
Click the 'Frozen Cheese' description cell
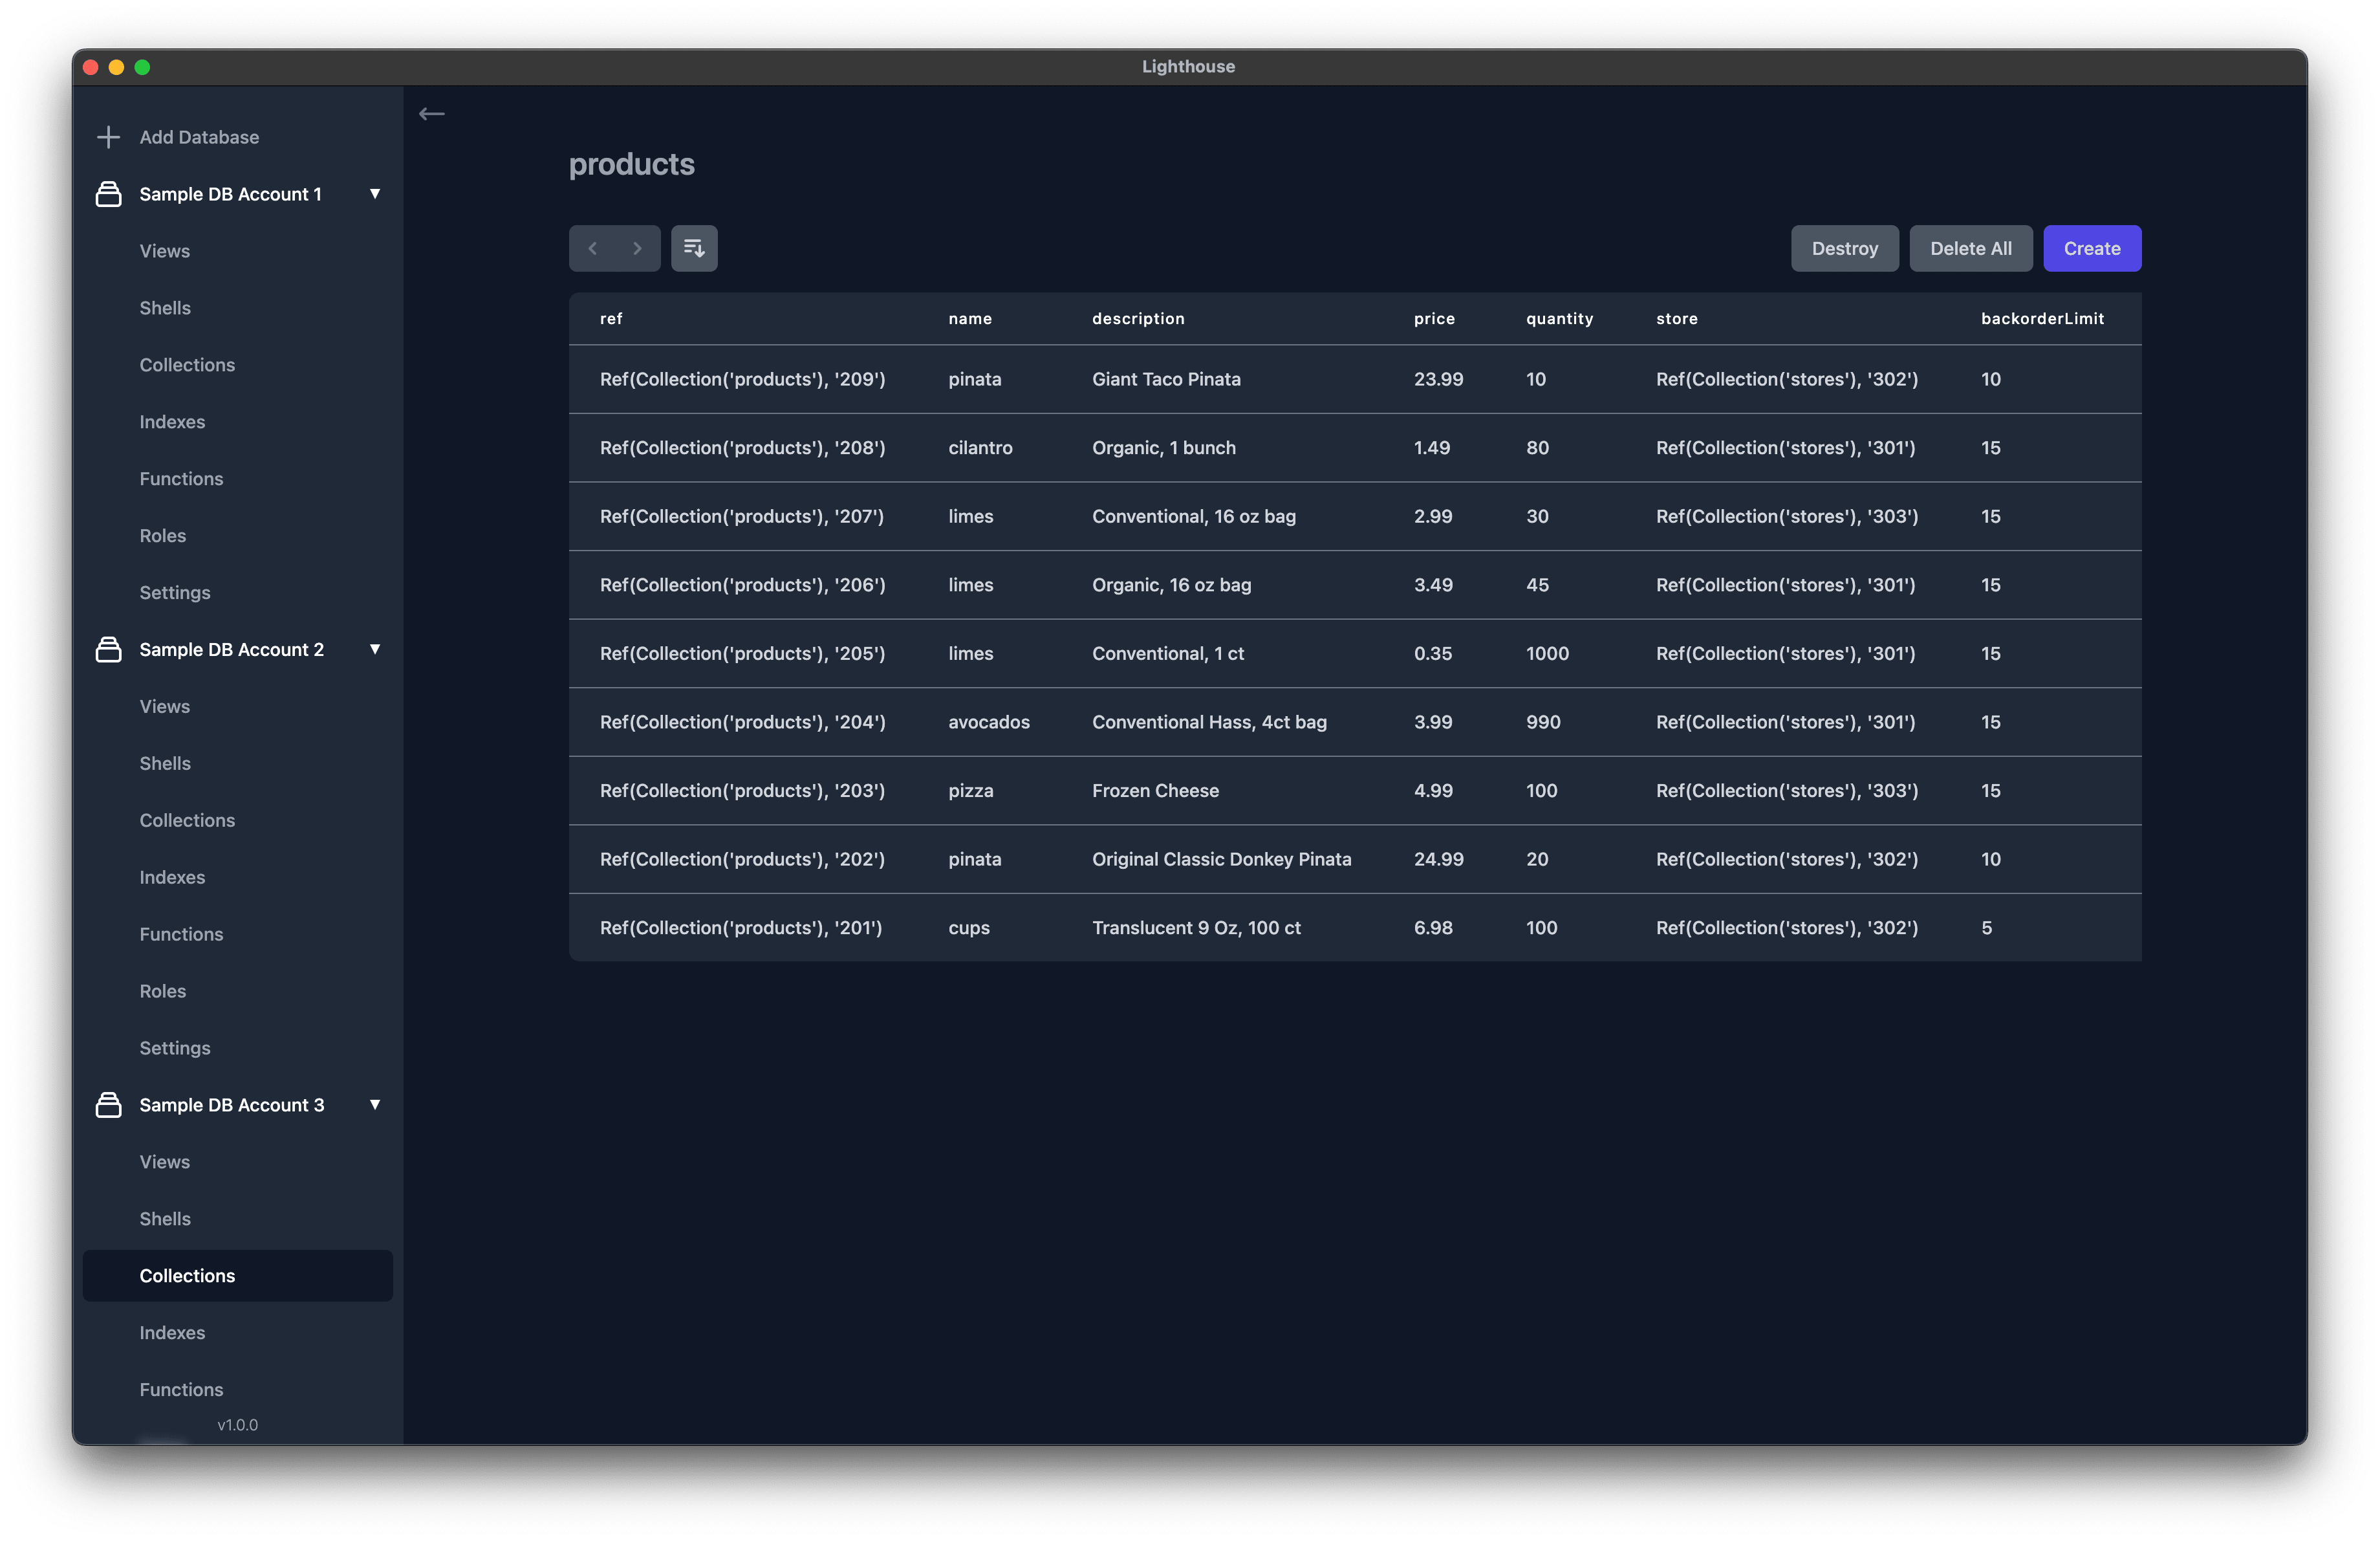pyautogui.click(x=1155, y=791)
